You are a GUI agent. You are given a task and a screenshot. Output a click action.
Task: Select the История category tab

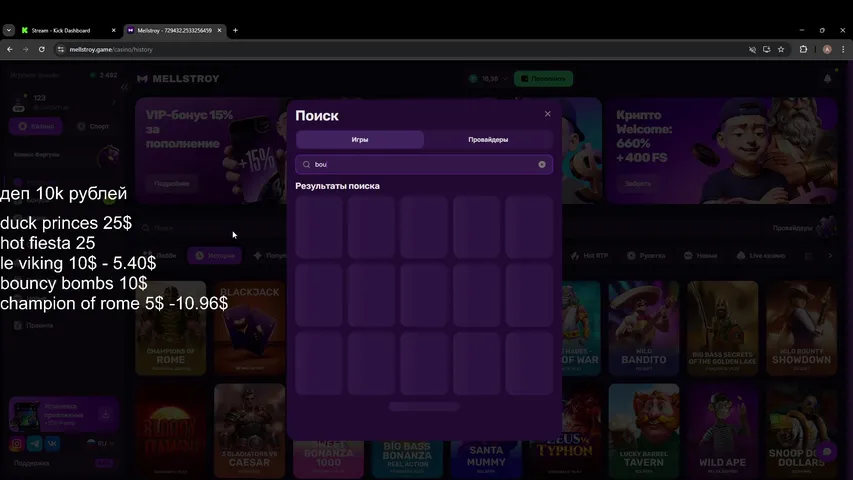tap(215, 256)
